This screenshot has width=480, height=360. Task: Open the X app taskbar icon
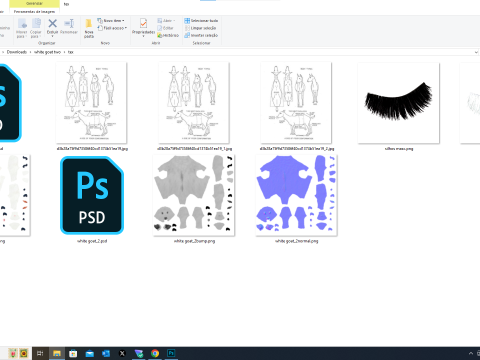(122, 353)
